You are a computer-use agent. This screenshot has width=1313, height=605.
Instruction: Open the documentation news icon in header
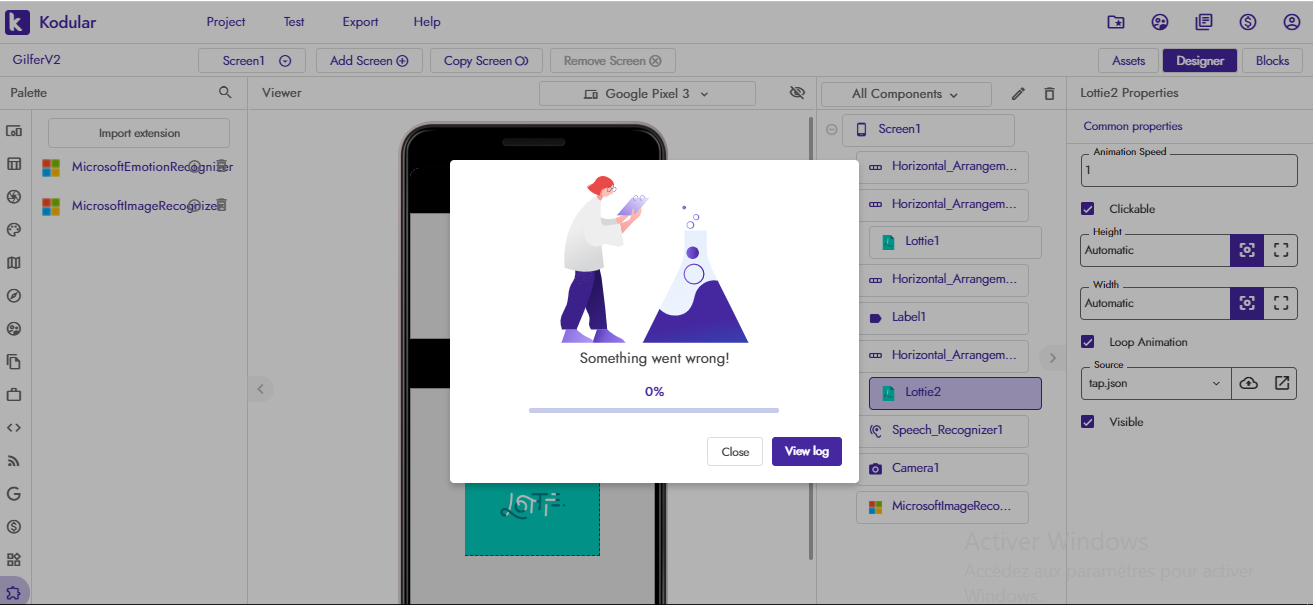pyautogui.click(x=1204, y=22)
